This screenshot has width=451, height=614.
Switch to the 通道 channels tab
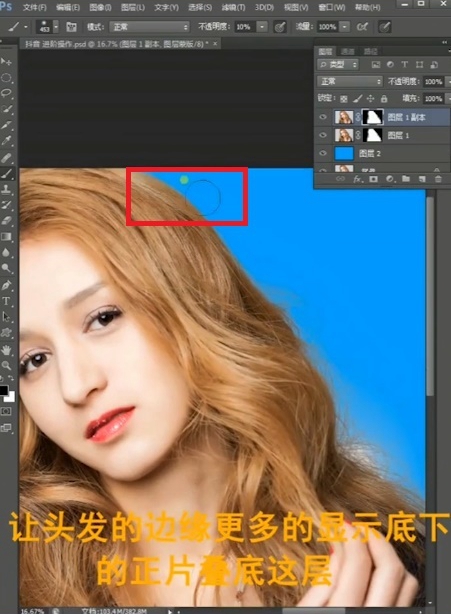[347, 51]
